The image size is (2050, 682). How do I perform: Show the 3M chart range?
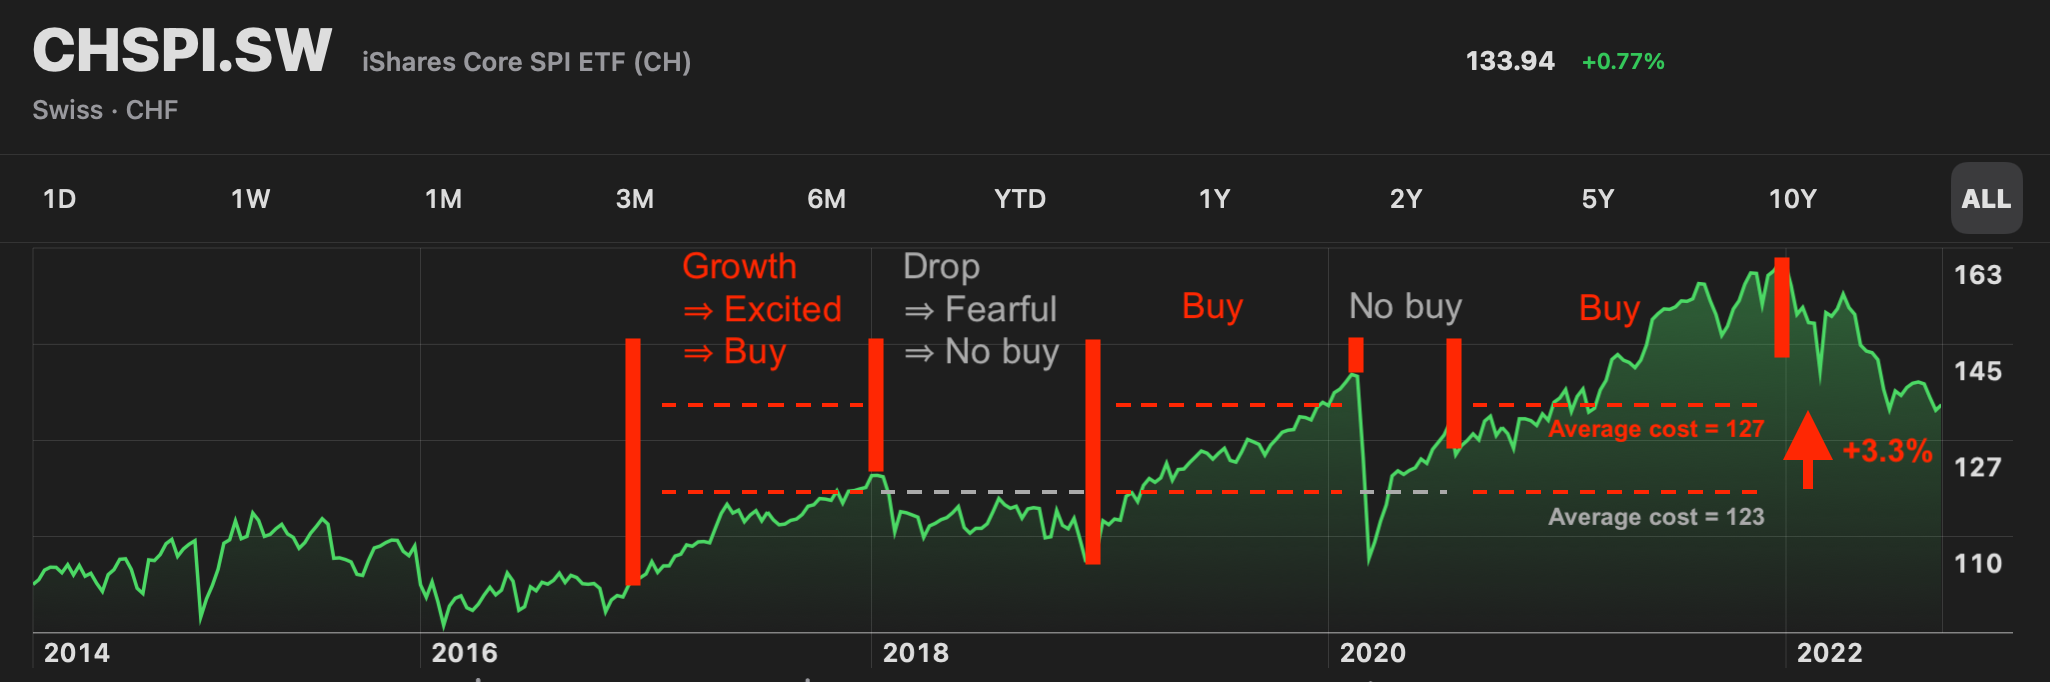635,199
